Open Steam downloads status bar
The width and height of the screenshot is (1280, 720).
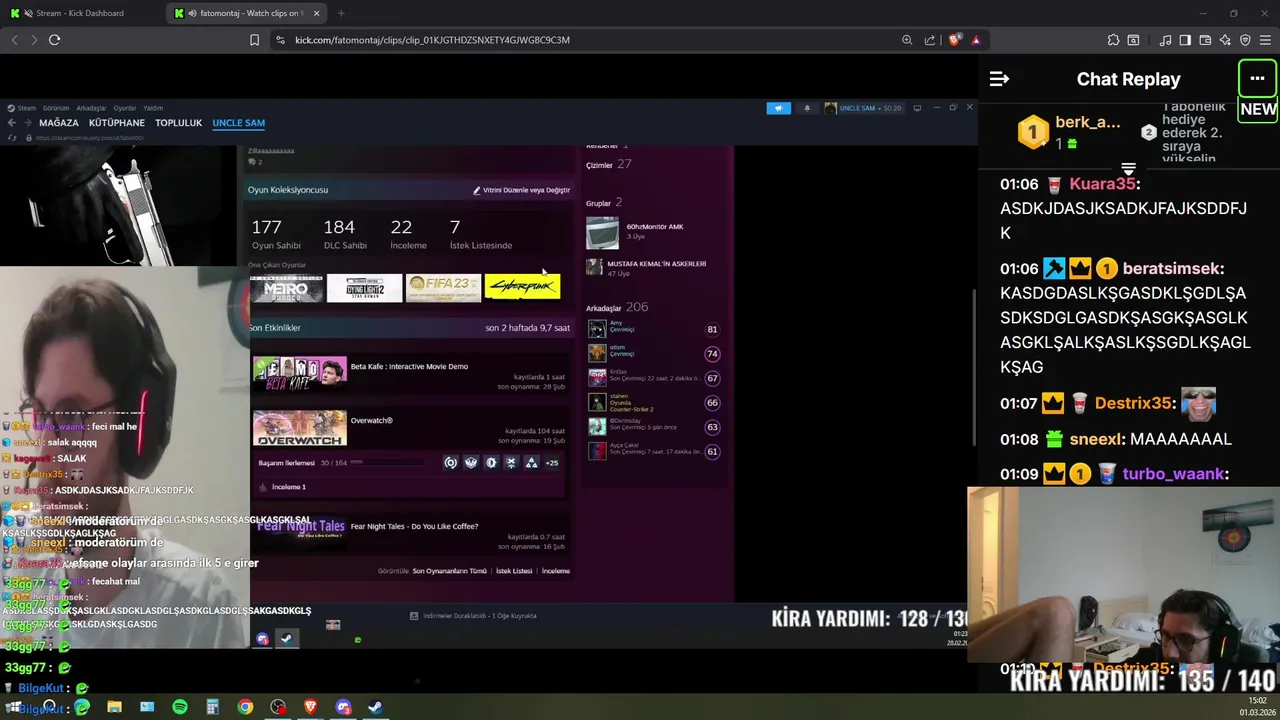tap(474, 616)
